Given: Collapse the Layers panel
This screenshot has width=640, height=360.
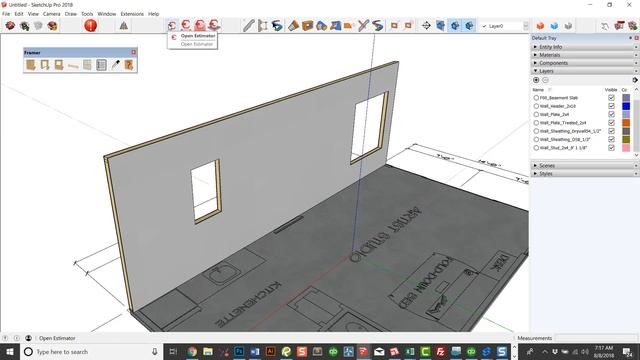Looking at the screenshot, I should (x=584, y=71).
